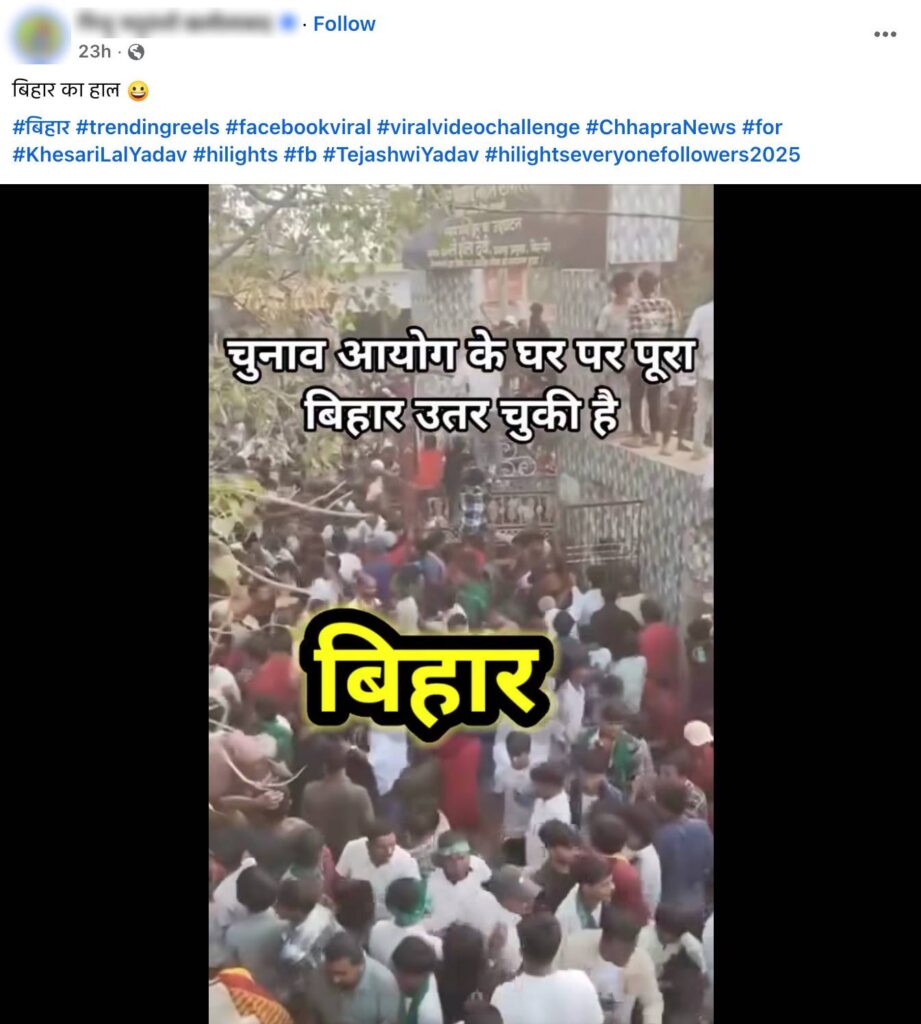
Task: Open the #facebookviral hashtag
Action: click(x=298, y=127)
